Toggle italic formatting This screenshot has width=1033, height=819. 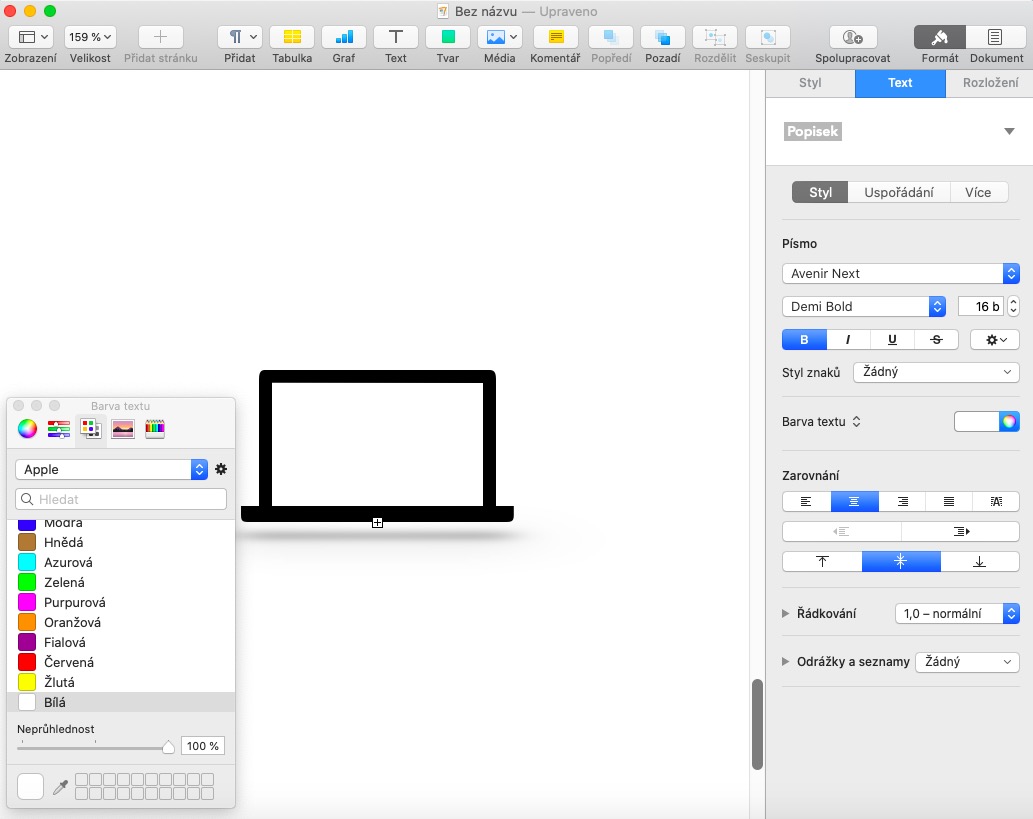click(x=848, y=339)
